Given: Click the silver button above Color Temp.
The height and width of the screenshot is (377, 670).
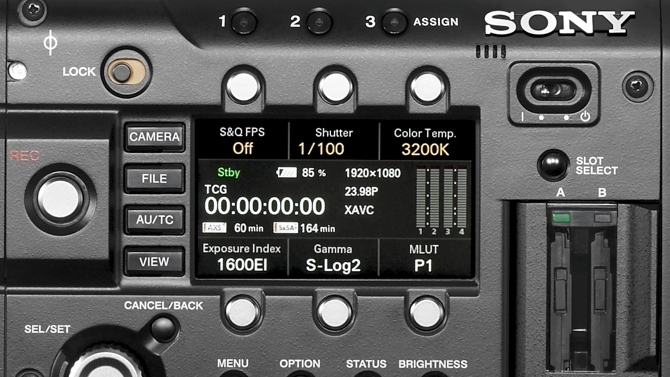Looking at the screenshot, I should coord(427,87).
